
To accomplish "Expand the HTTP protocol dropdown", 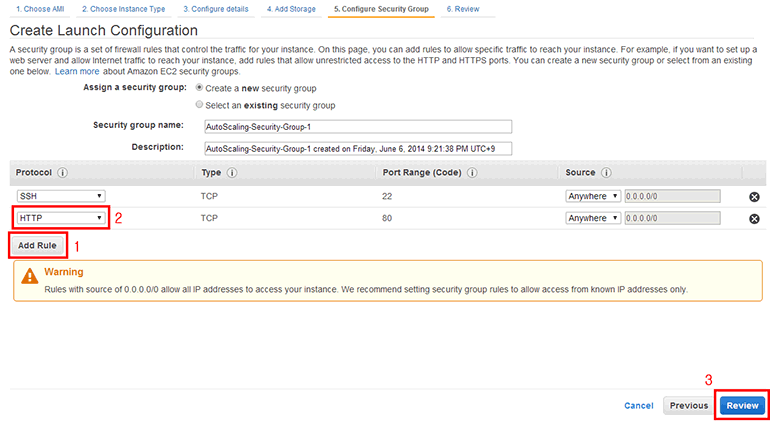I will point(61,218).
